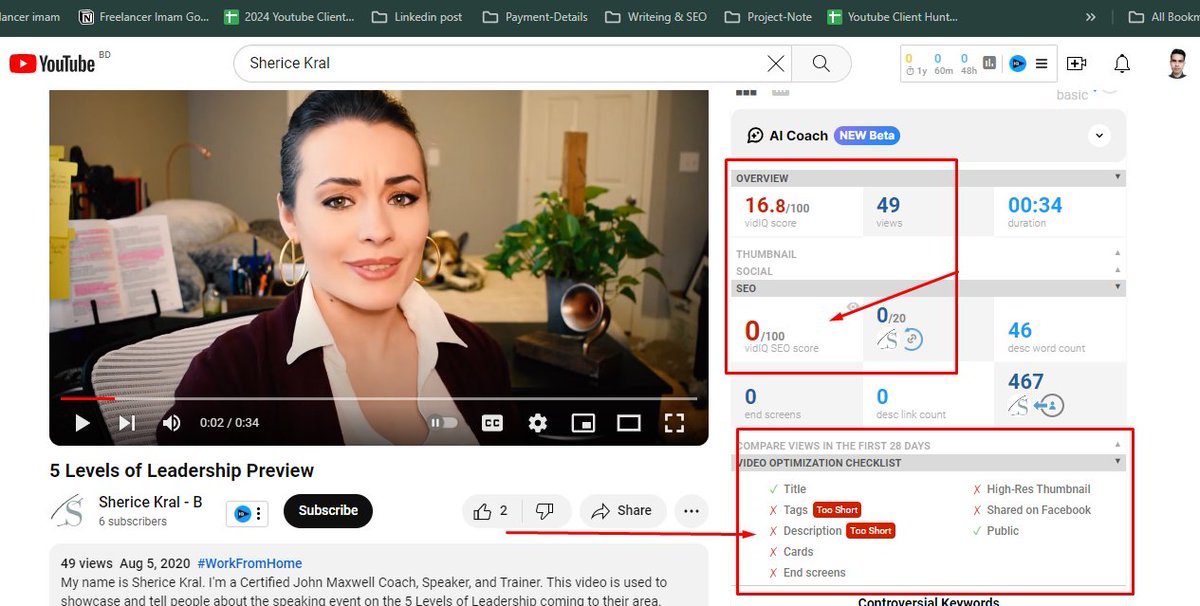Open the YouTube home logo
The image size is (1200, 606).
pos(52,63)
